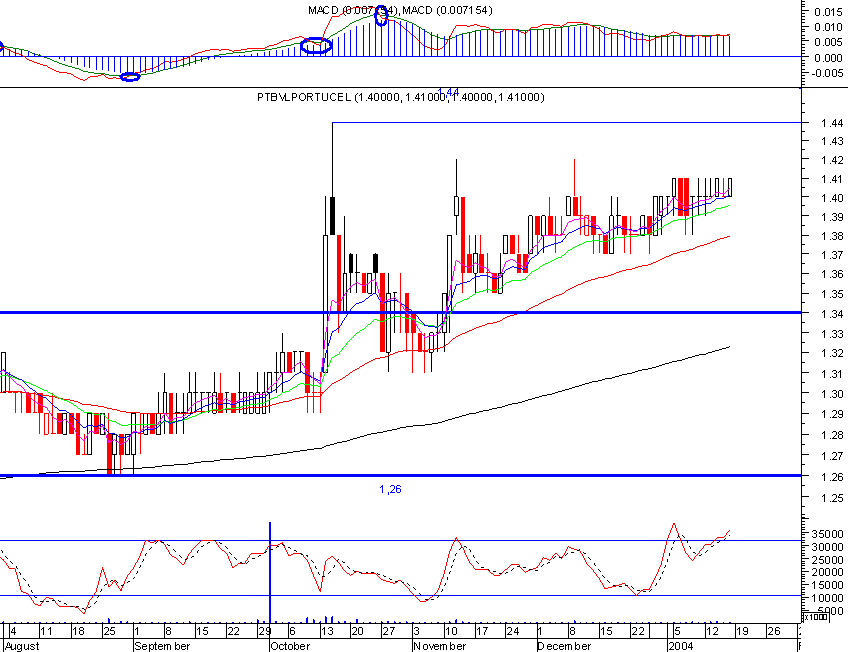
Task: Click date 17 on the time axis
Action: click(482, 631)
